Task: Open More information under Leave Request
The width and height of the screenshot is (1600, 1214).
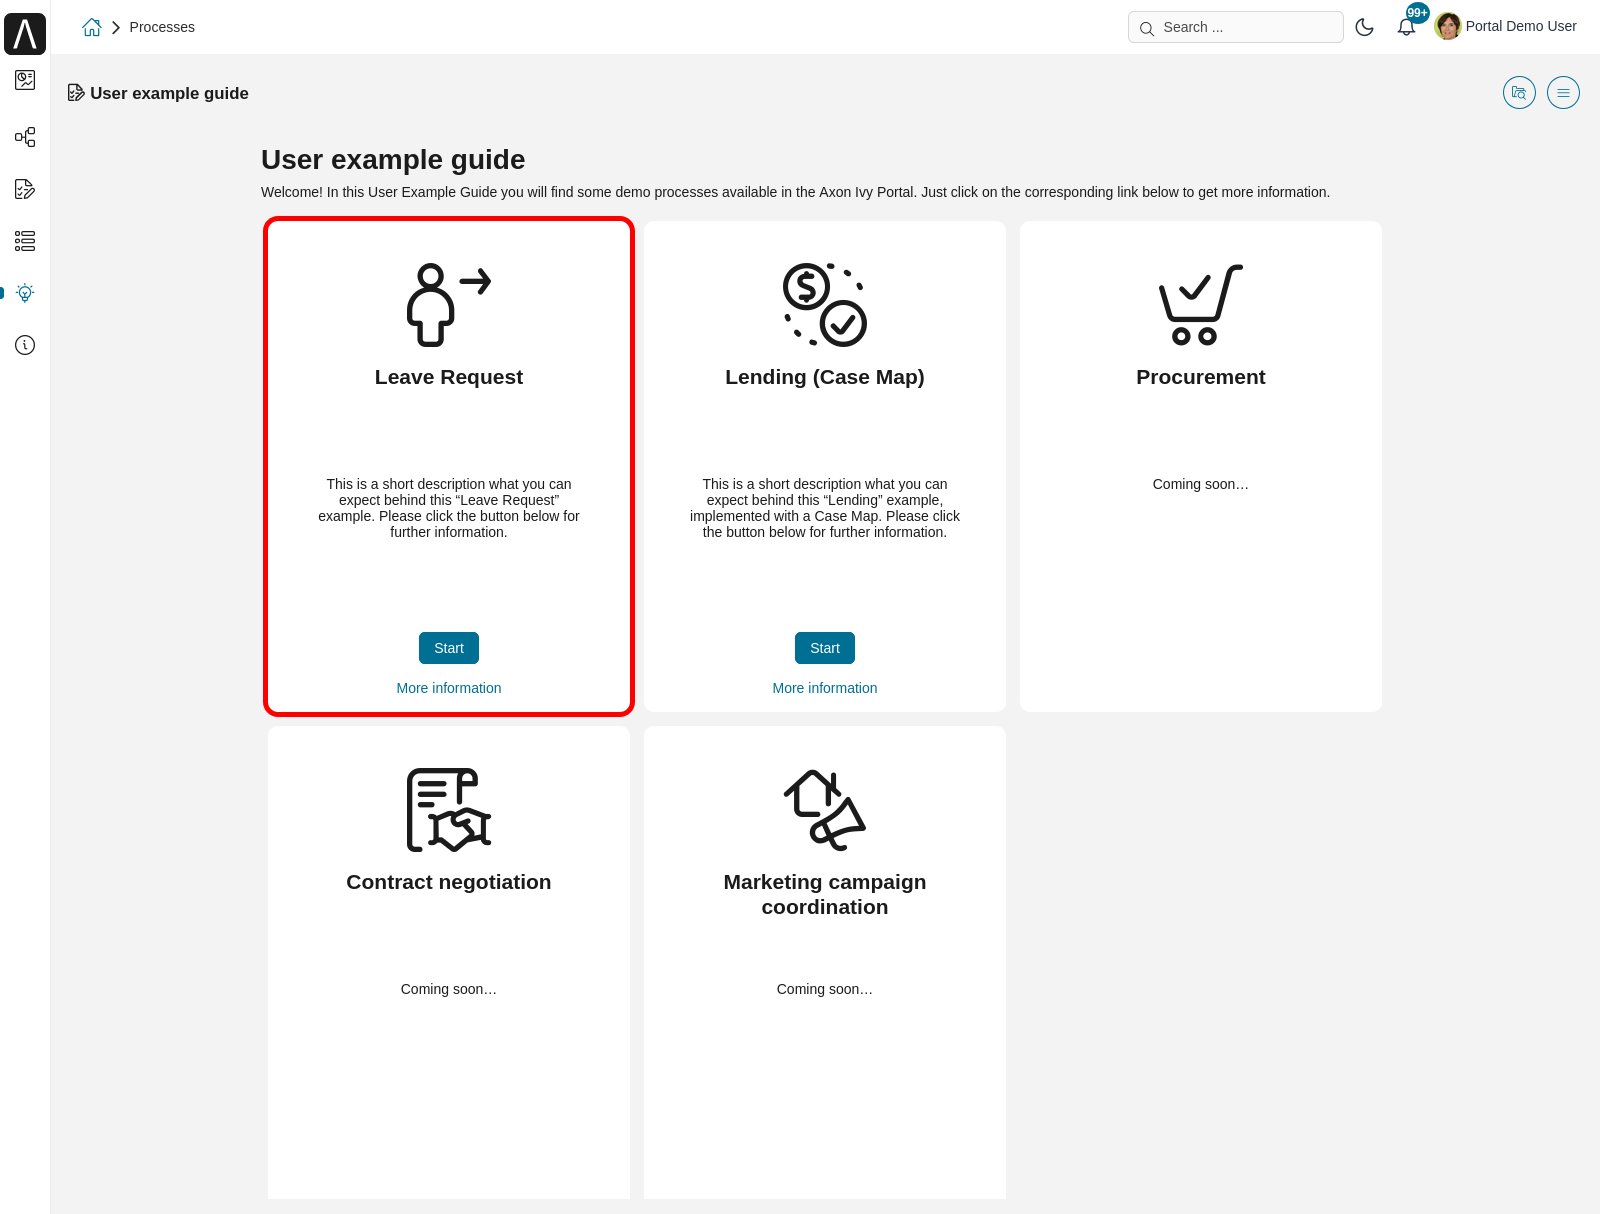Action: 448,688
